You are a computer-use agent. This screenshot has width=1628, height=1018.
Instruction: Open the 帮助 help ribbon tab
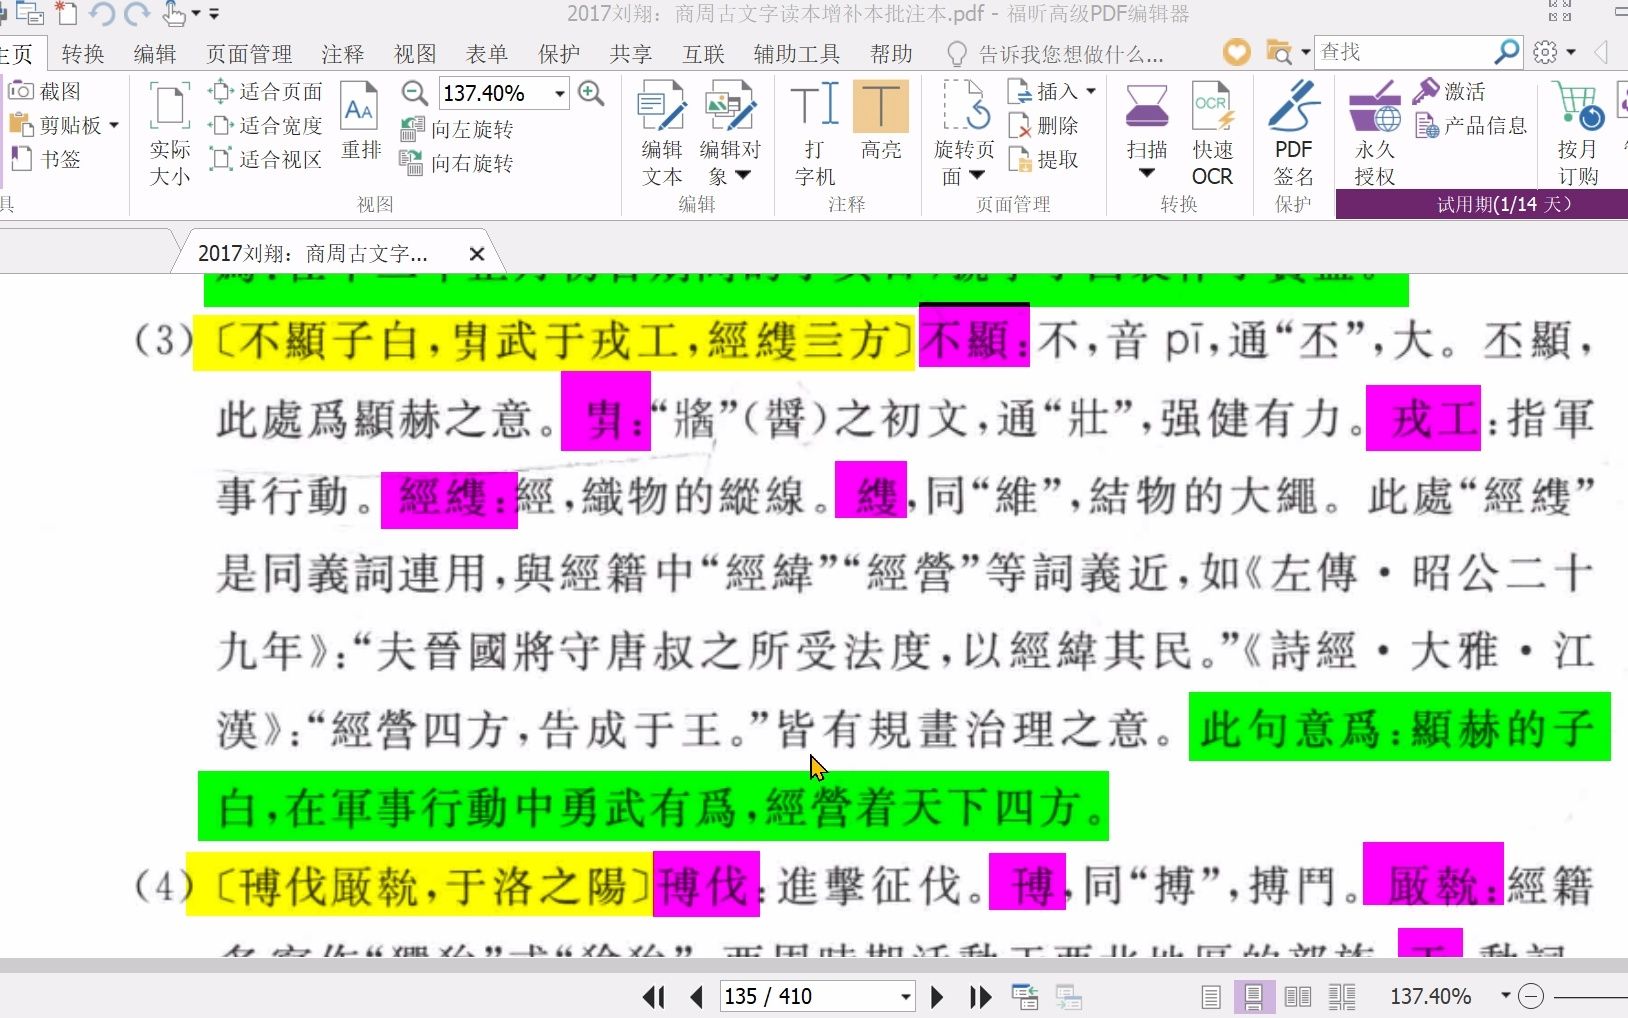point(891,53)
